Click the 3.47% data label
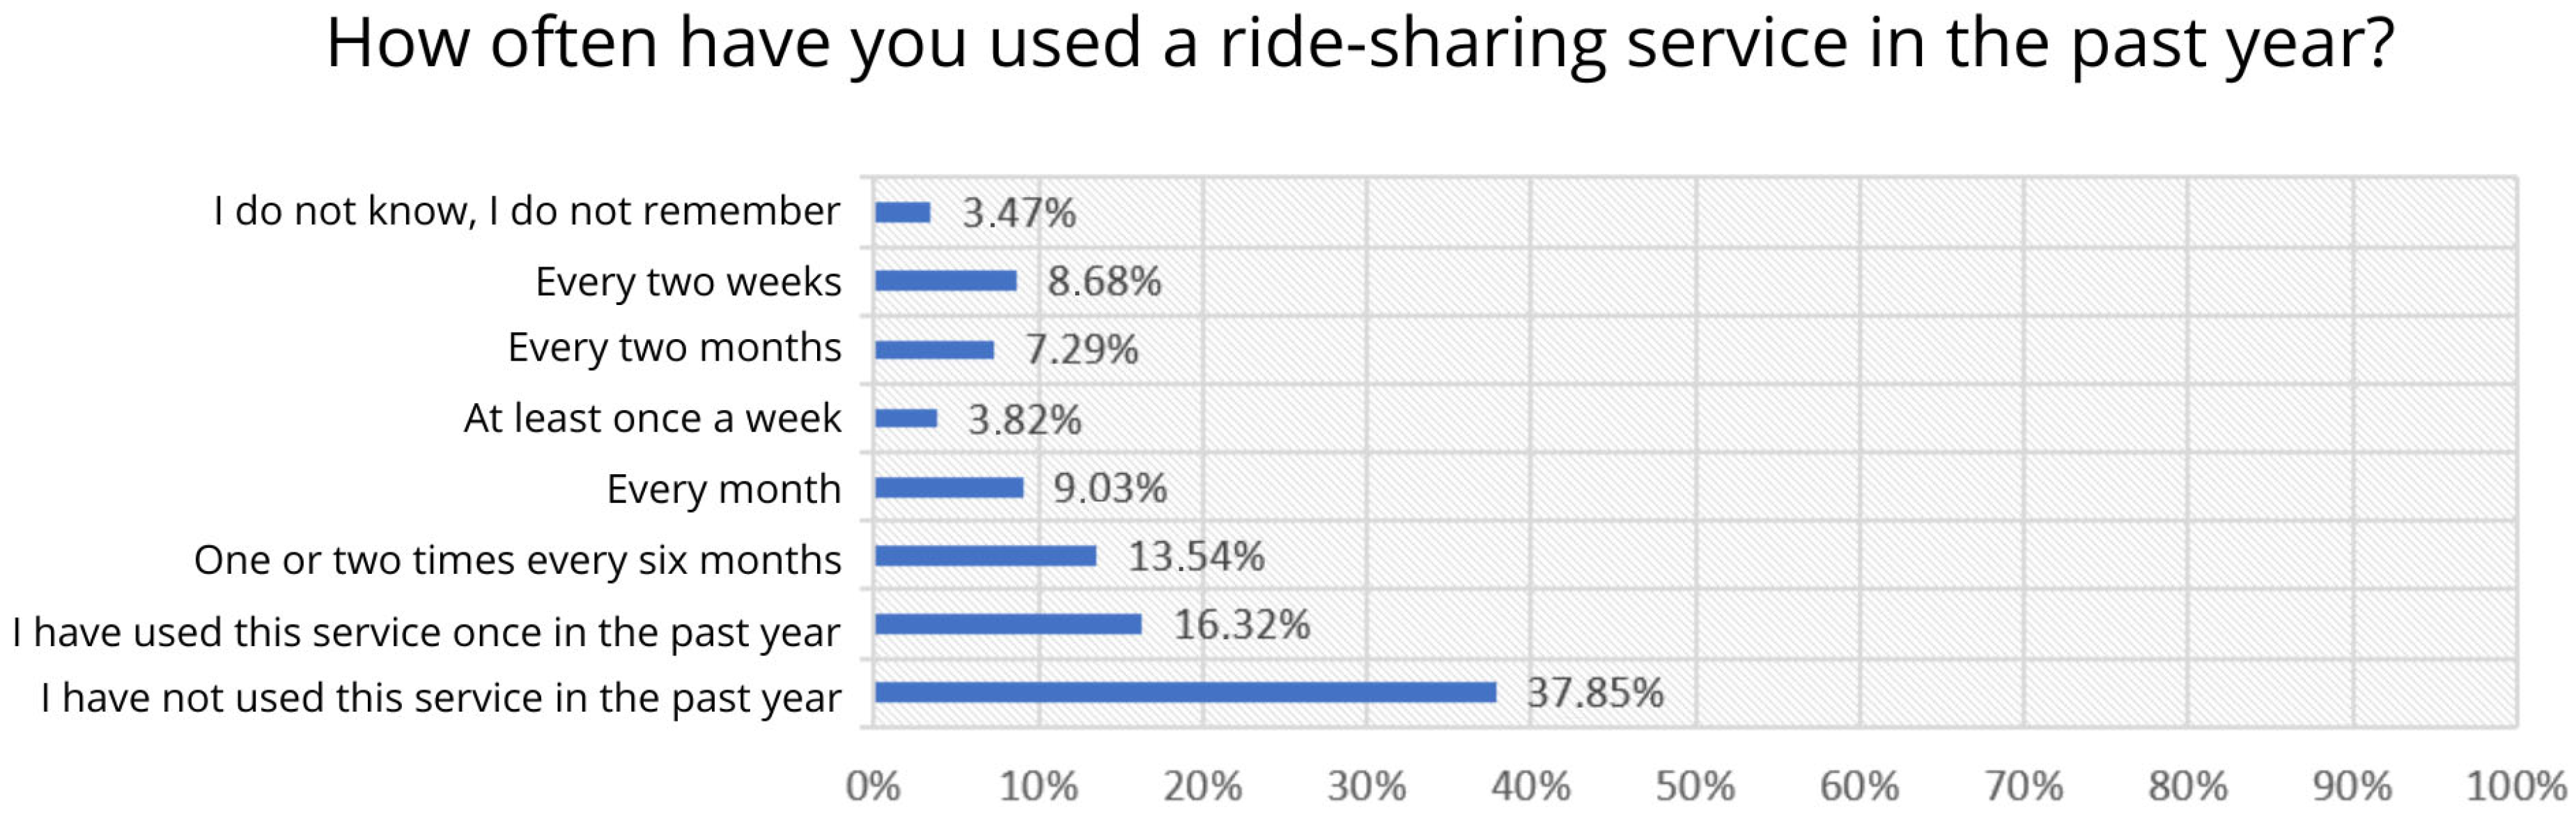 click(1018, 212)
